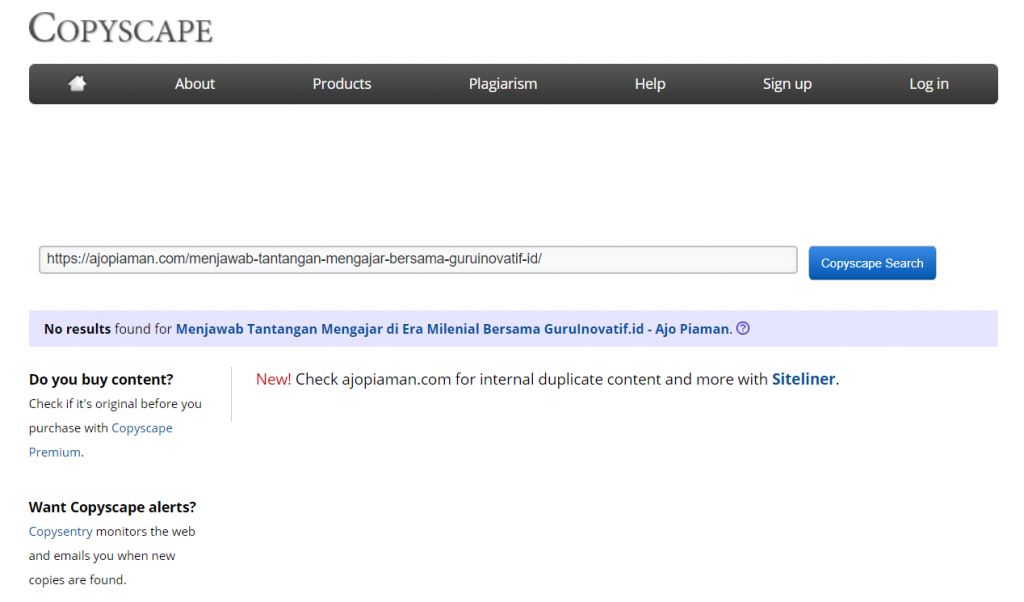Select Log in from the navigation bar

click(929, 84)
